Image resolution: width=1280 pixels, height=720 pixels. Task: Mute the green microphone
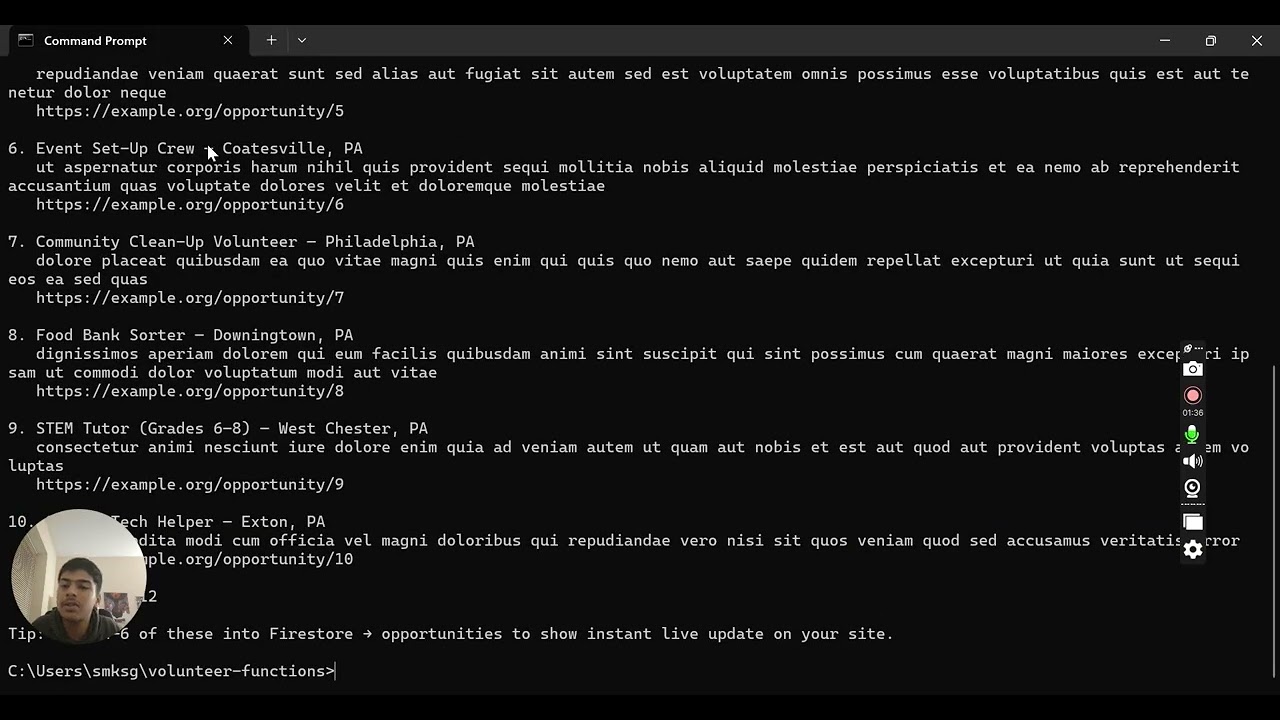(1192, 434)
